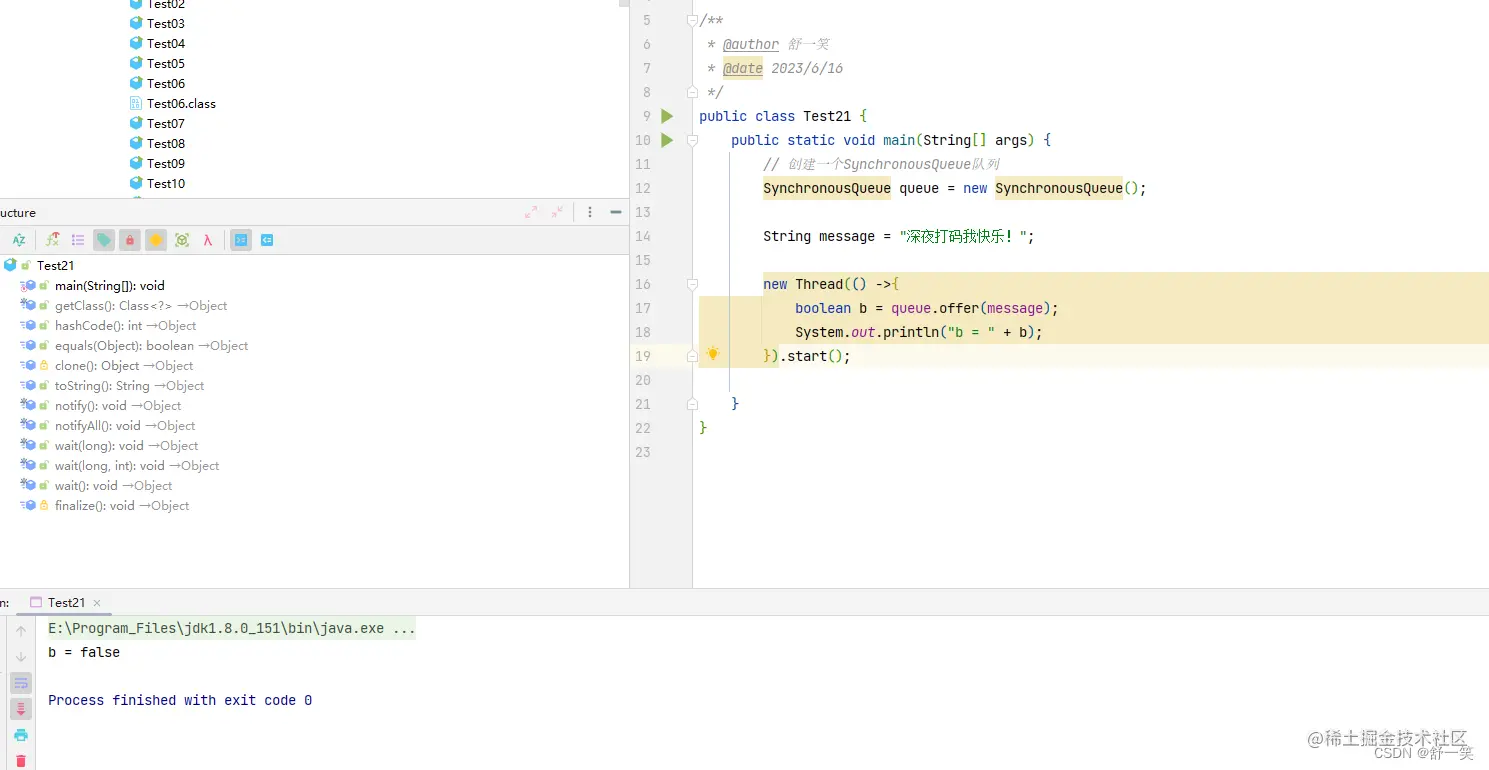
Task: Toggle the red lock non-public members filter
Action: pos(130,240)
